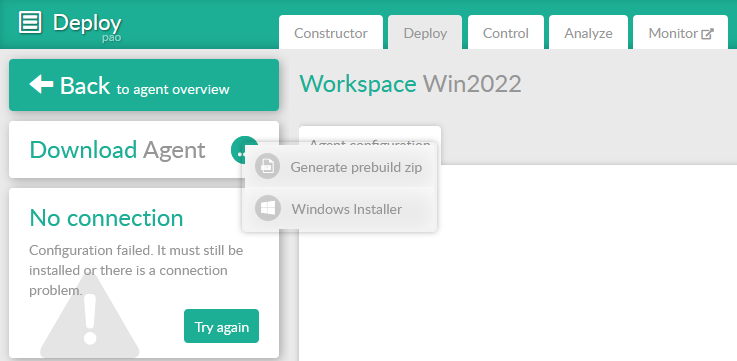Viewport: 737px width, 361px height.
Task: Choose Generate prebuild zip option
Action: tap(339, 167)
